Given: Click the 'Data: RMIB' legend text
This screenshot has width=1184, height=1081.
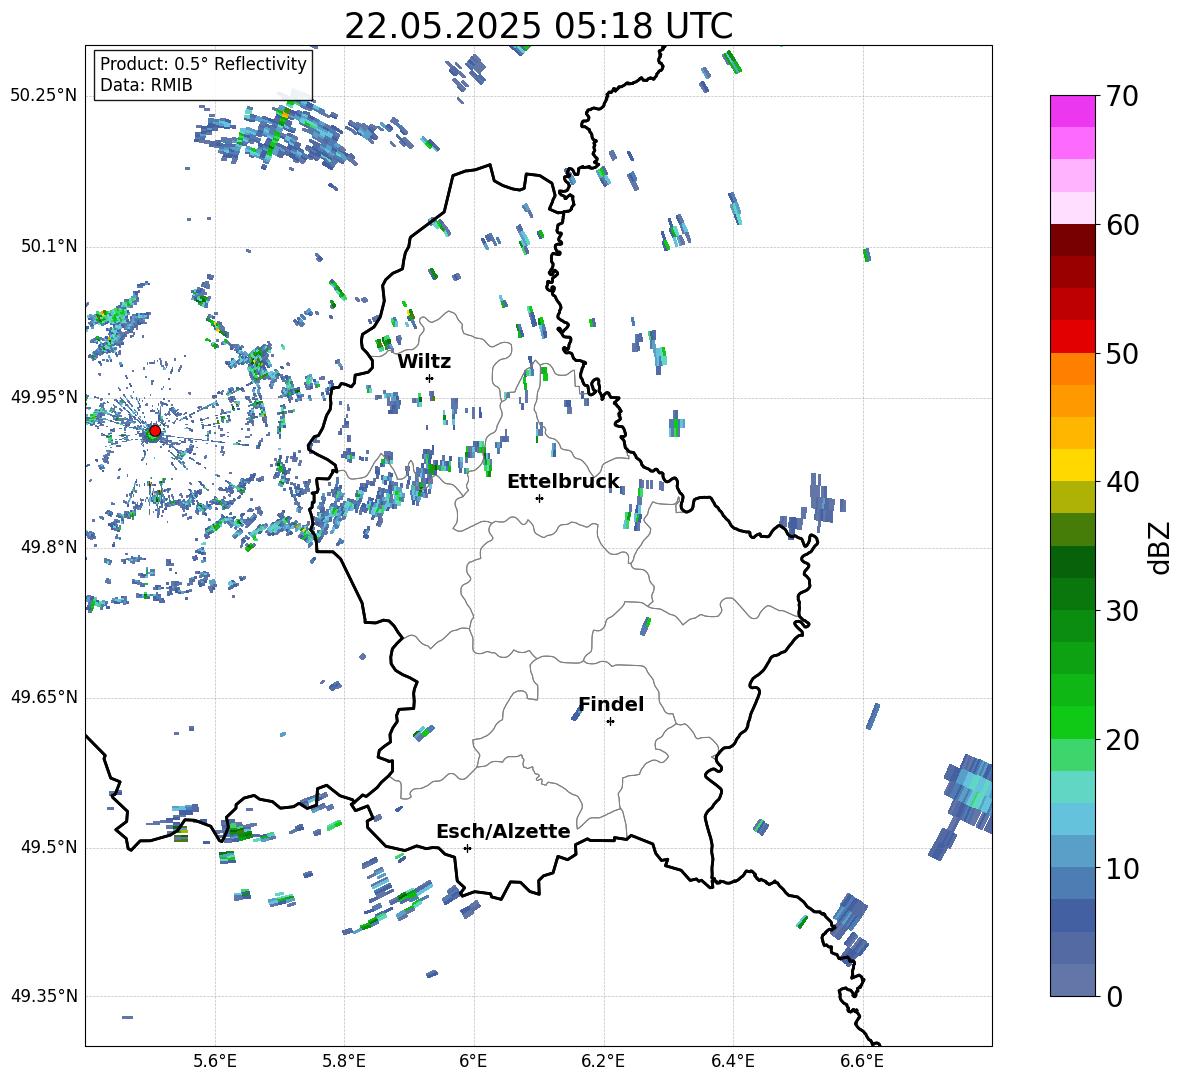Looking at the screenshot, I should (x=146, y=85).
